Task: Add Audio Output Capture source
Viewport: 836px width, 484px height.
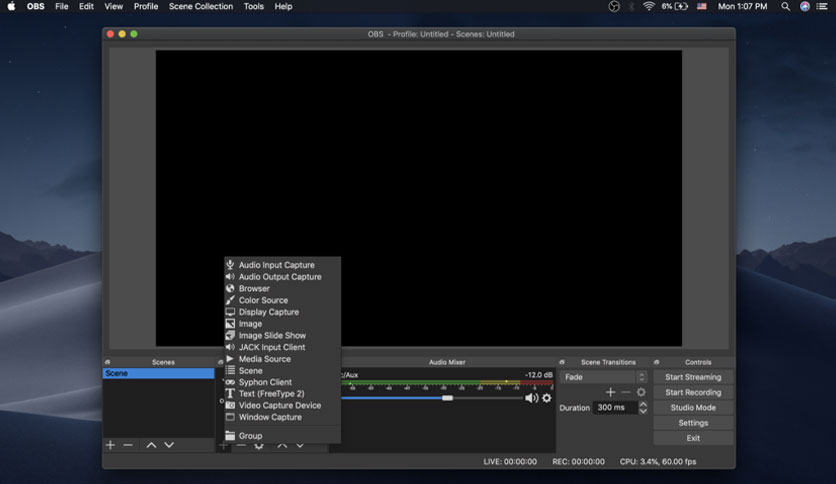Action: tap(283, 277)
